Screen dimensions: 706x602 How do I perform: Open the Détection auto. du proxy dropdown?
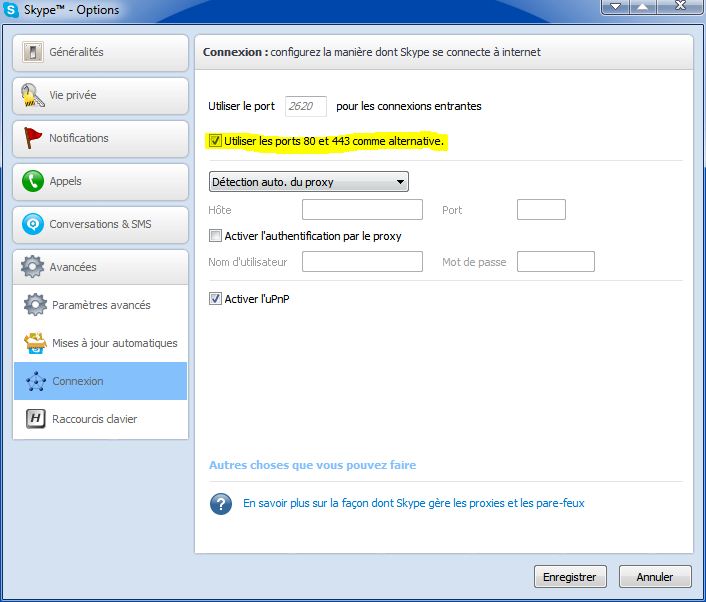309,182
